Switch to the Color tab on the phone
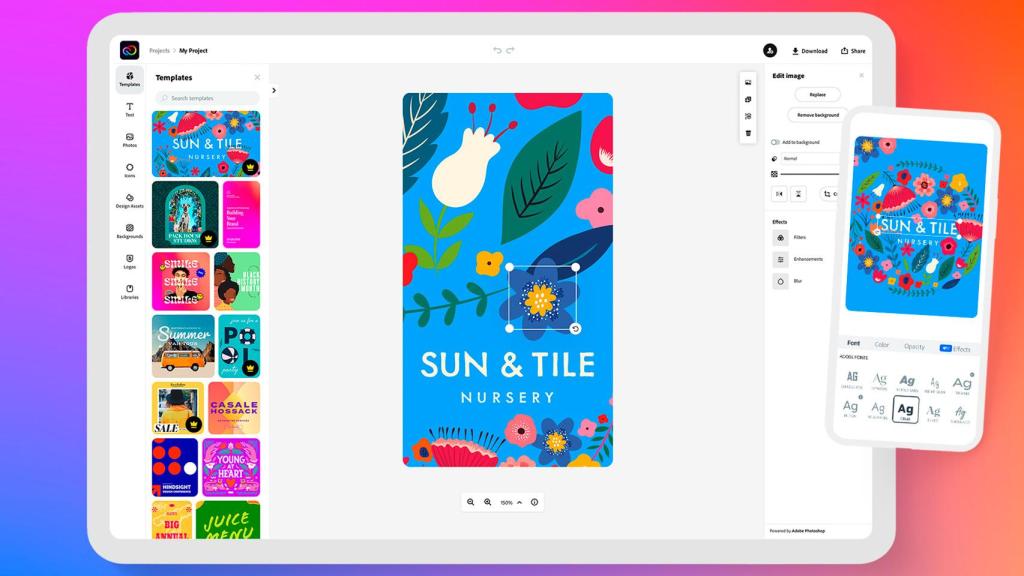 point(882,344)
